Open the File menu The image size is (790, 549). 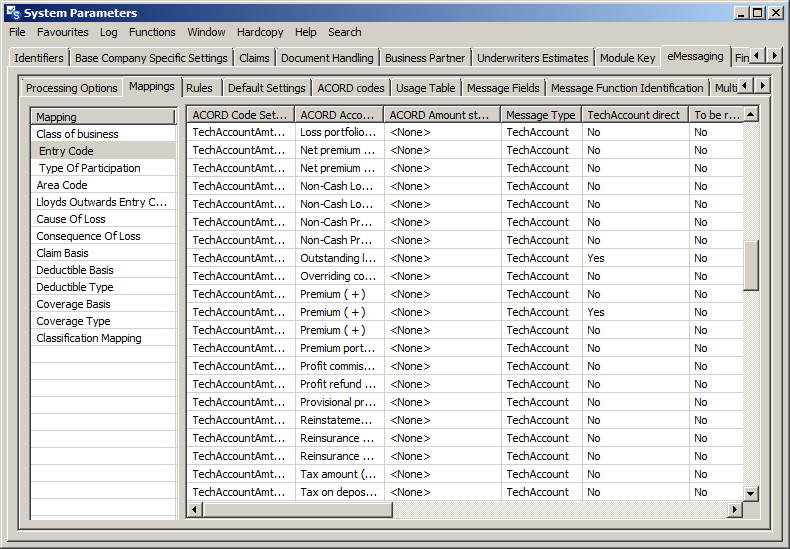[x=17, y=32]
